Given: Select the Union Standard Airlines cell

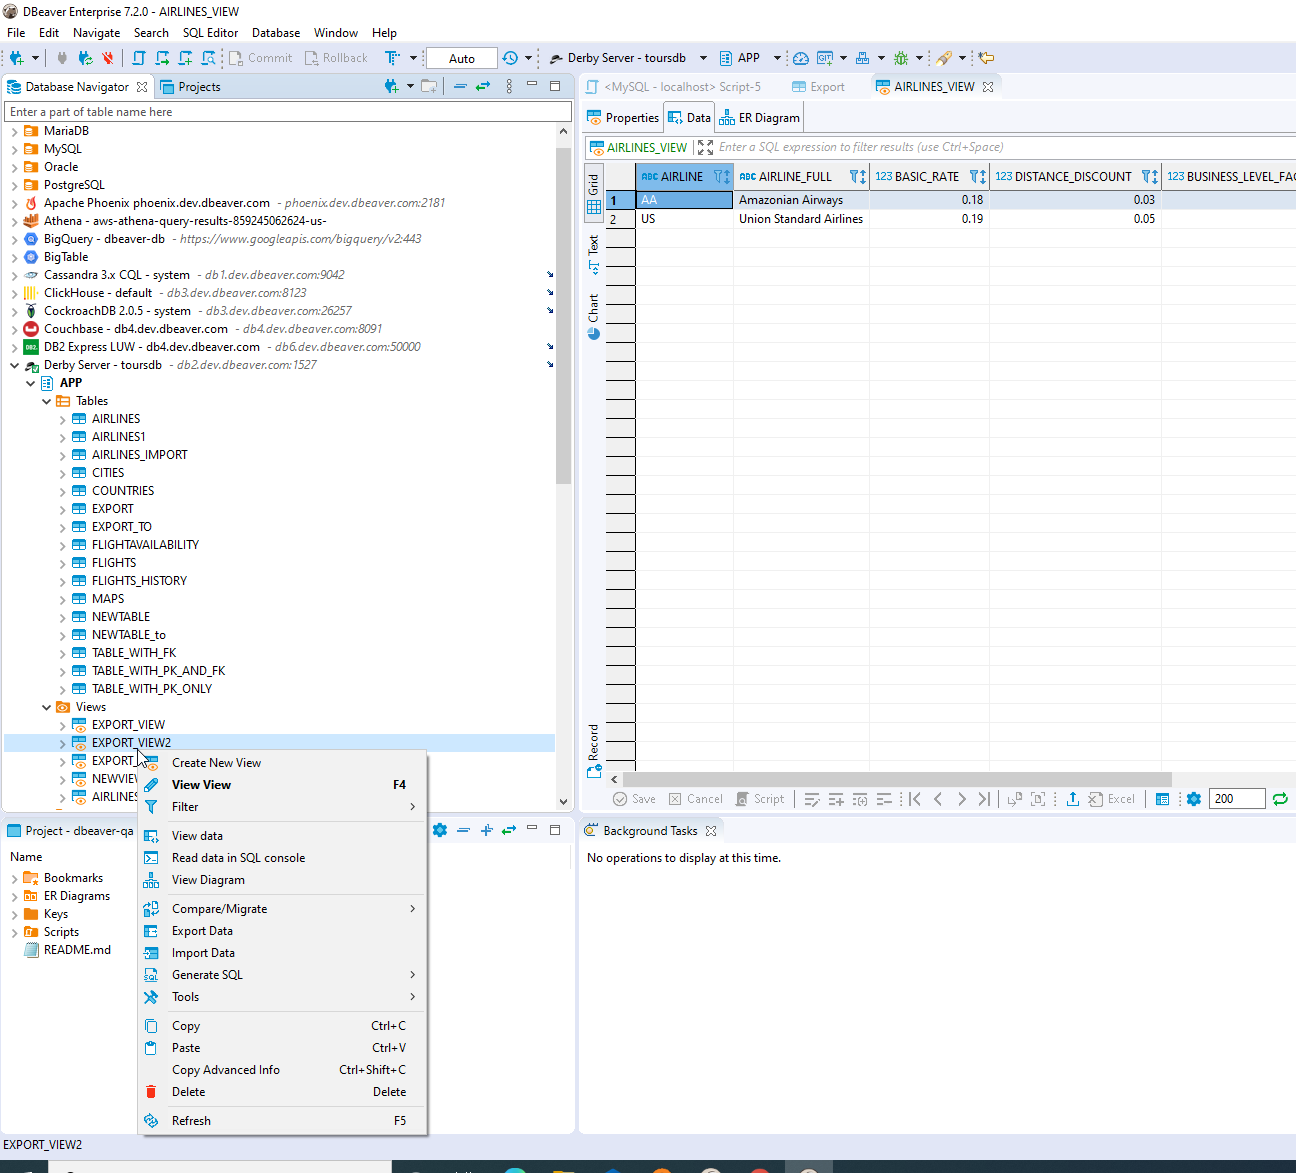Looking at the screenshot, I should (x=801, y=219).
